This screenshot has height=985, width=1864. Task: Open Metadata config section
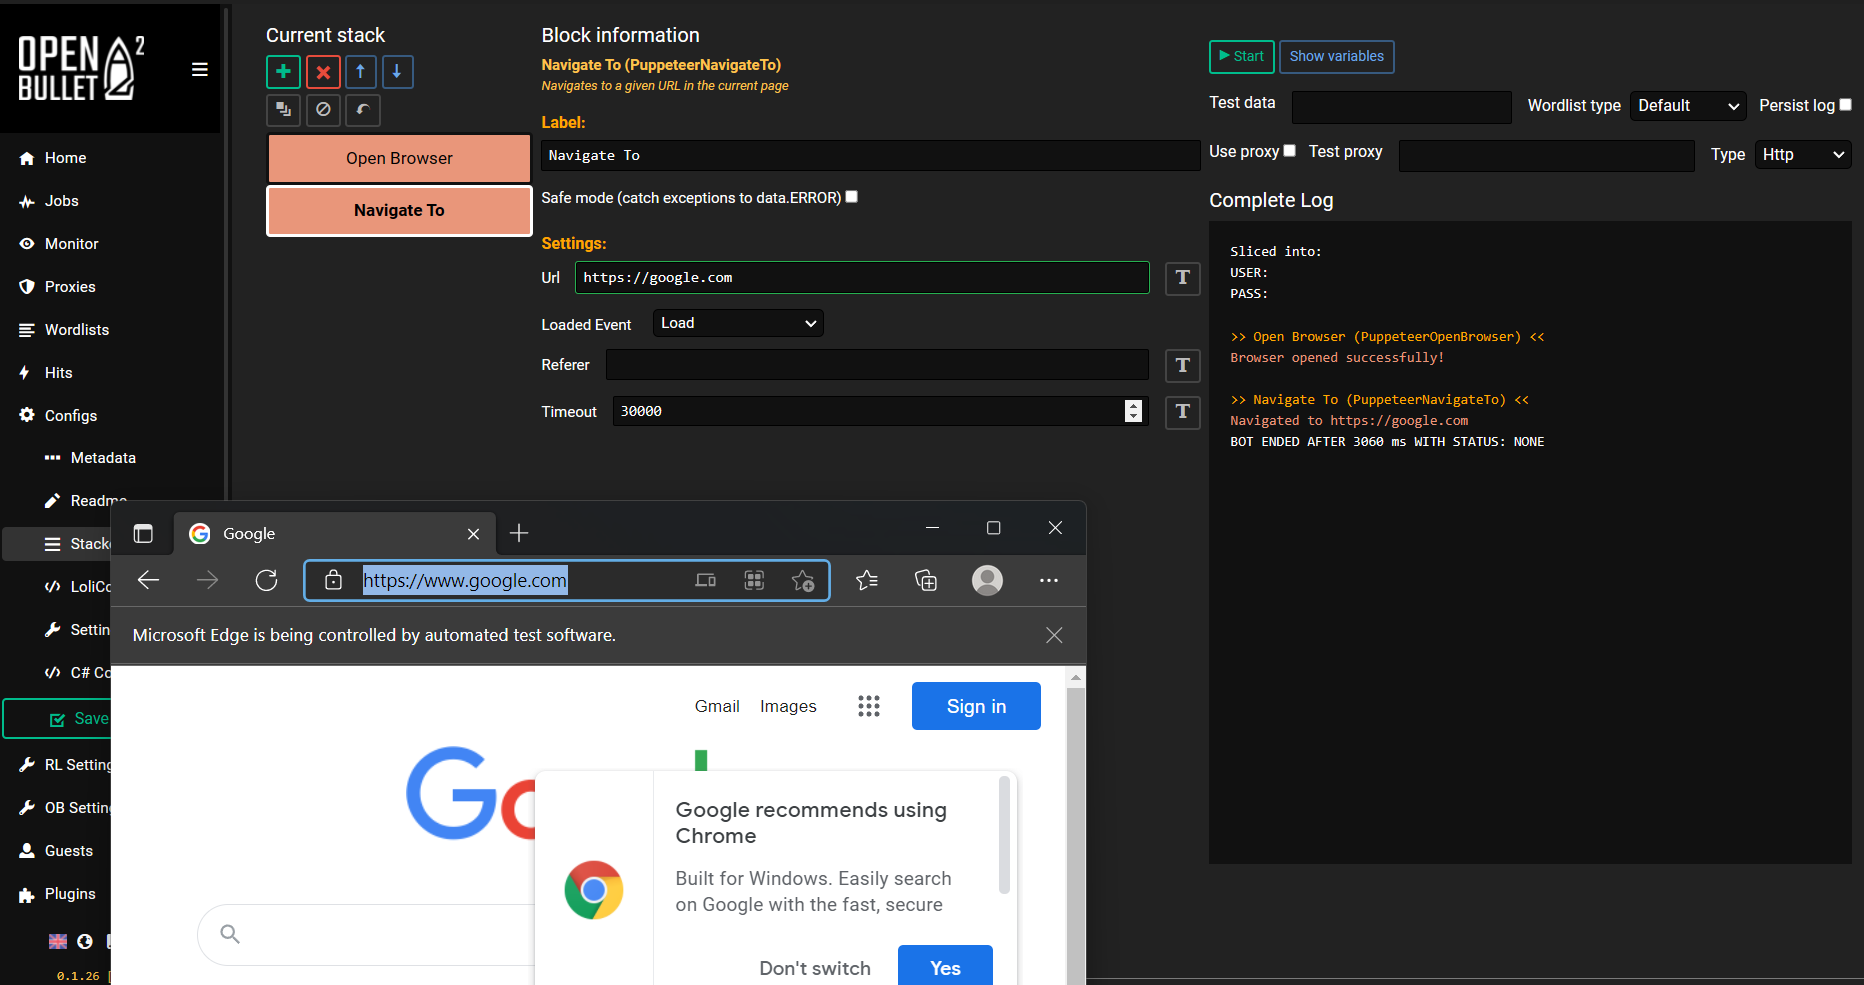103,458
